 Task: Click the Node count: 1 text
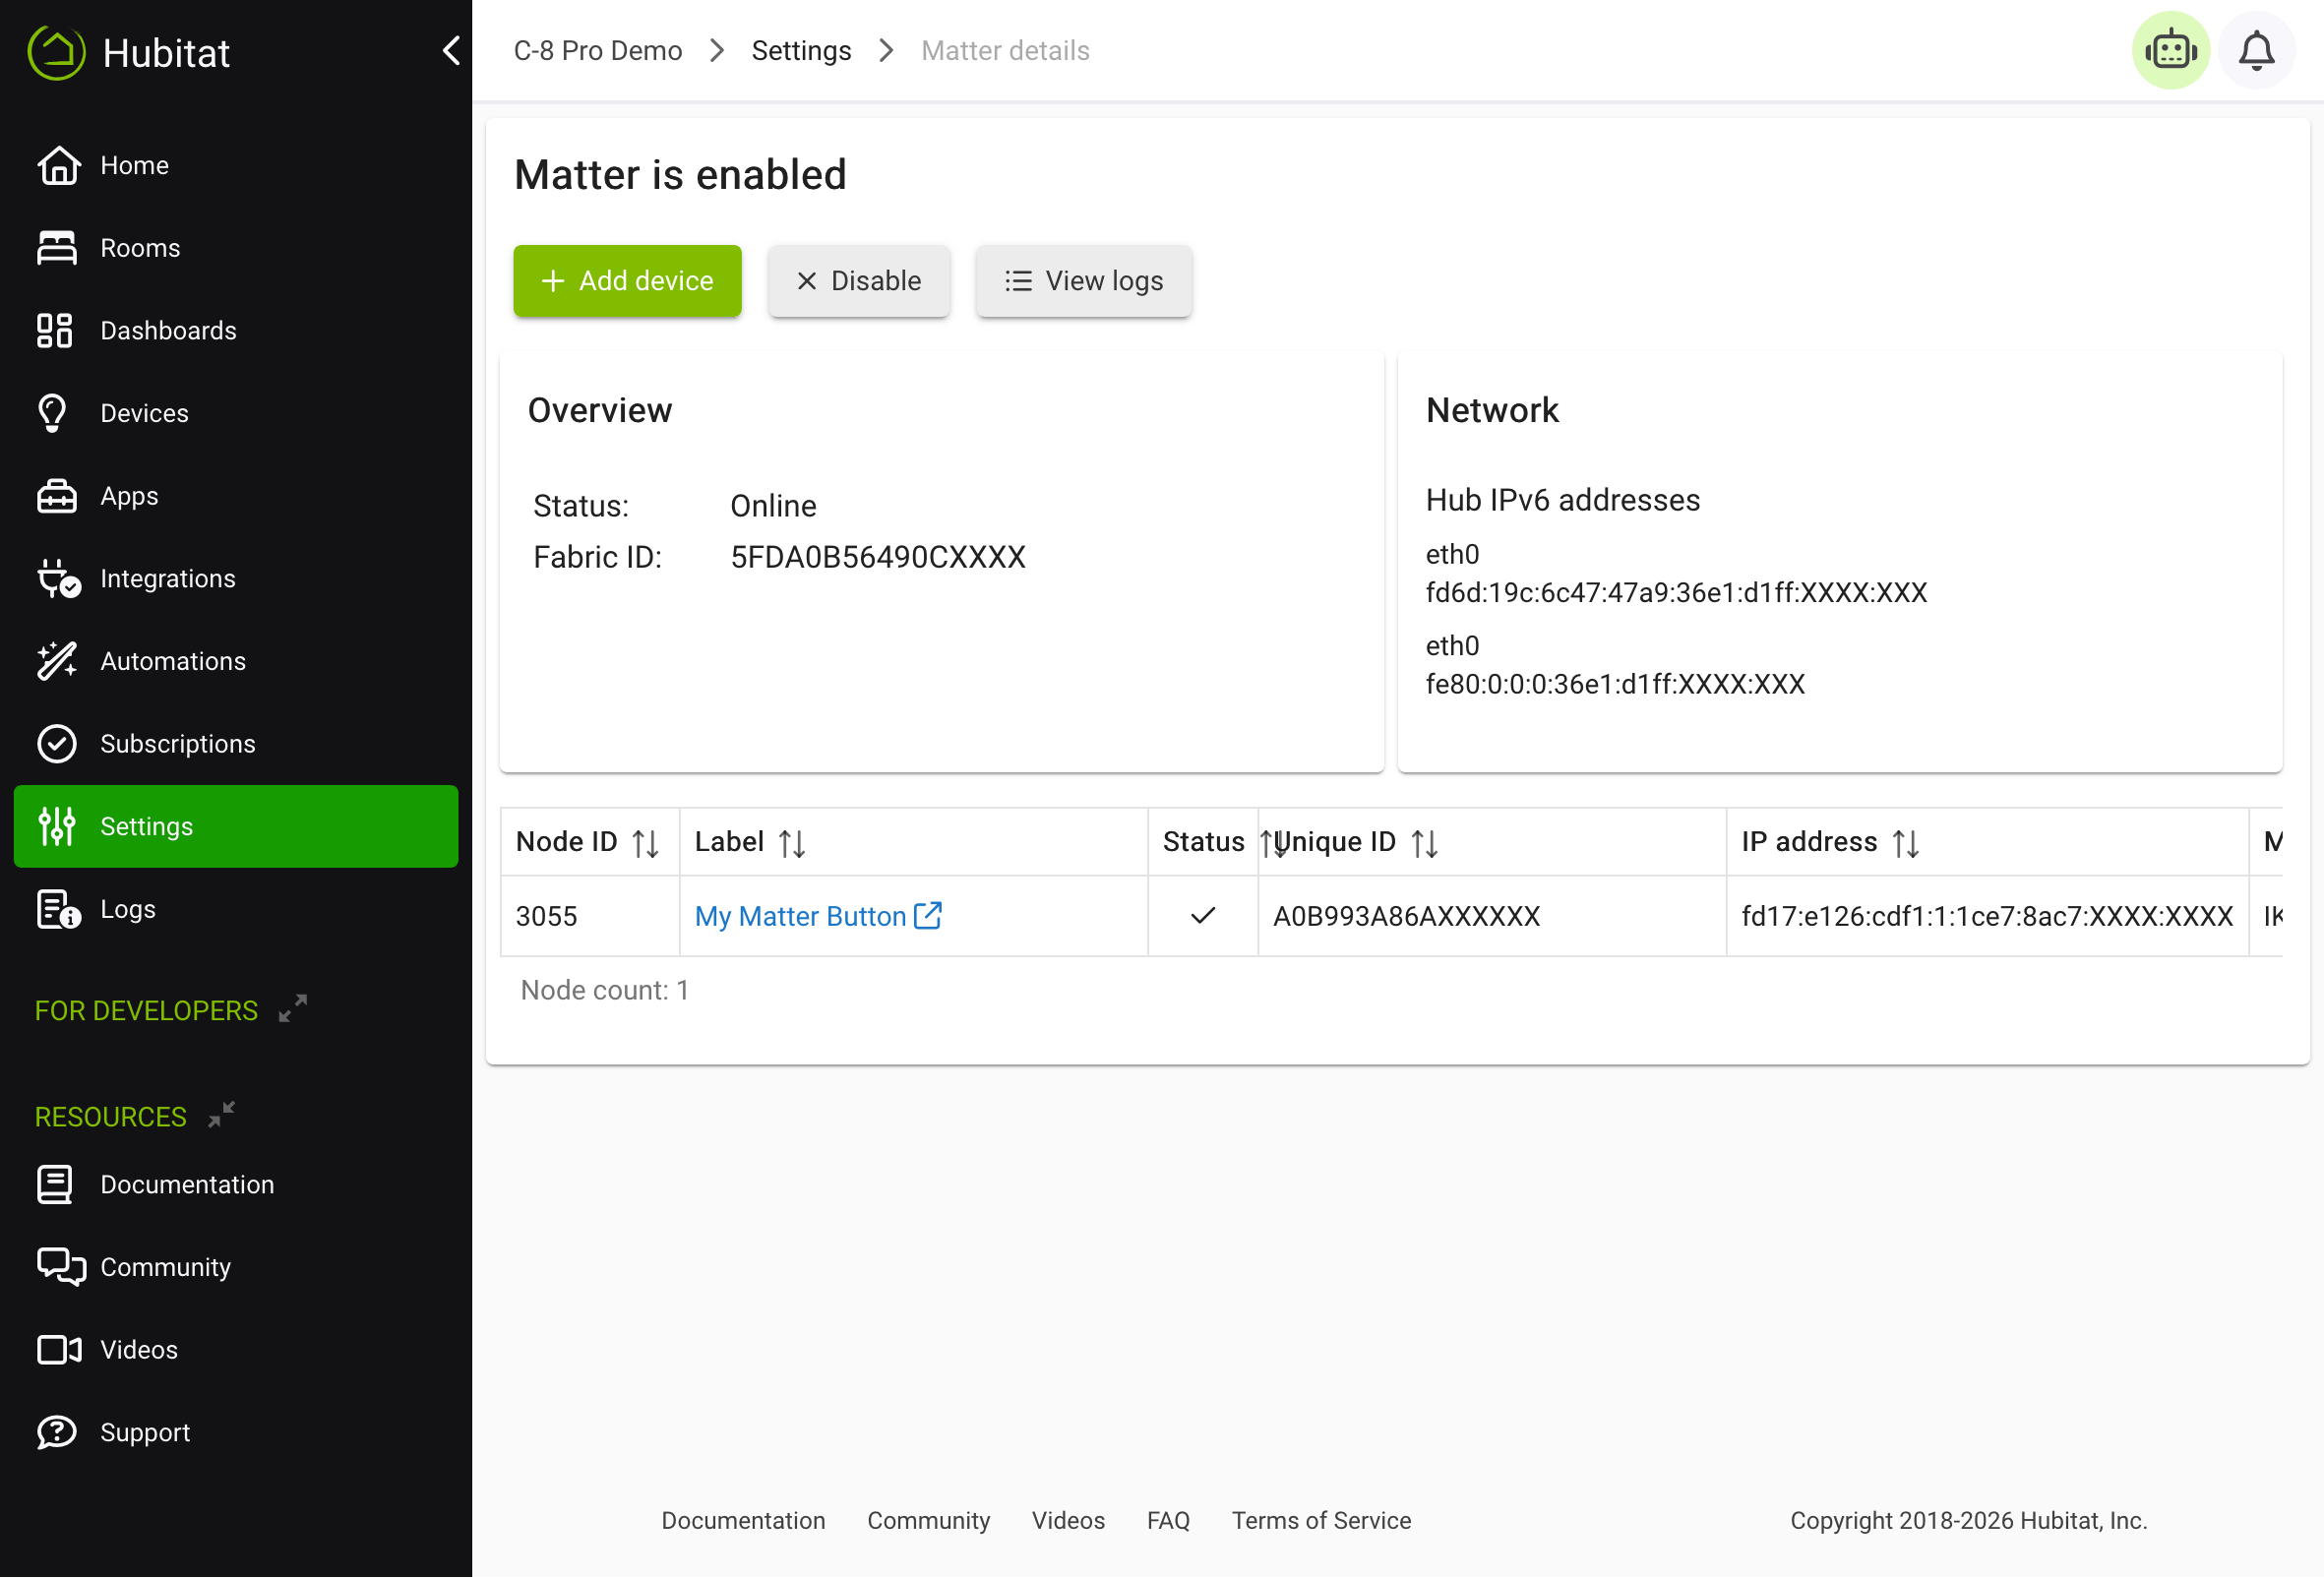click(x=605, y=991)
